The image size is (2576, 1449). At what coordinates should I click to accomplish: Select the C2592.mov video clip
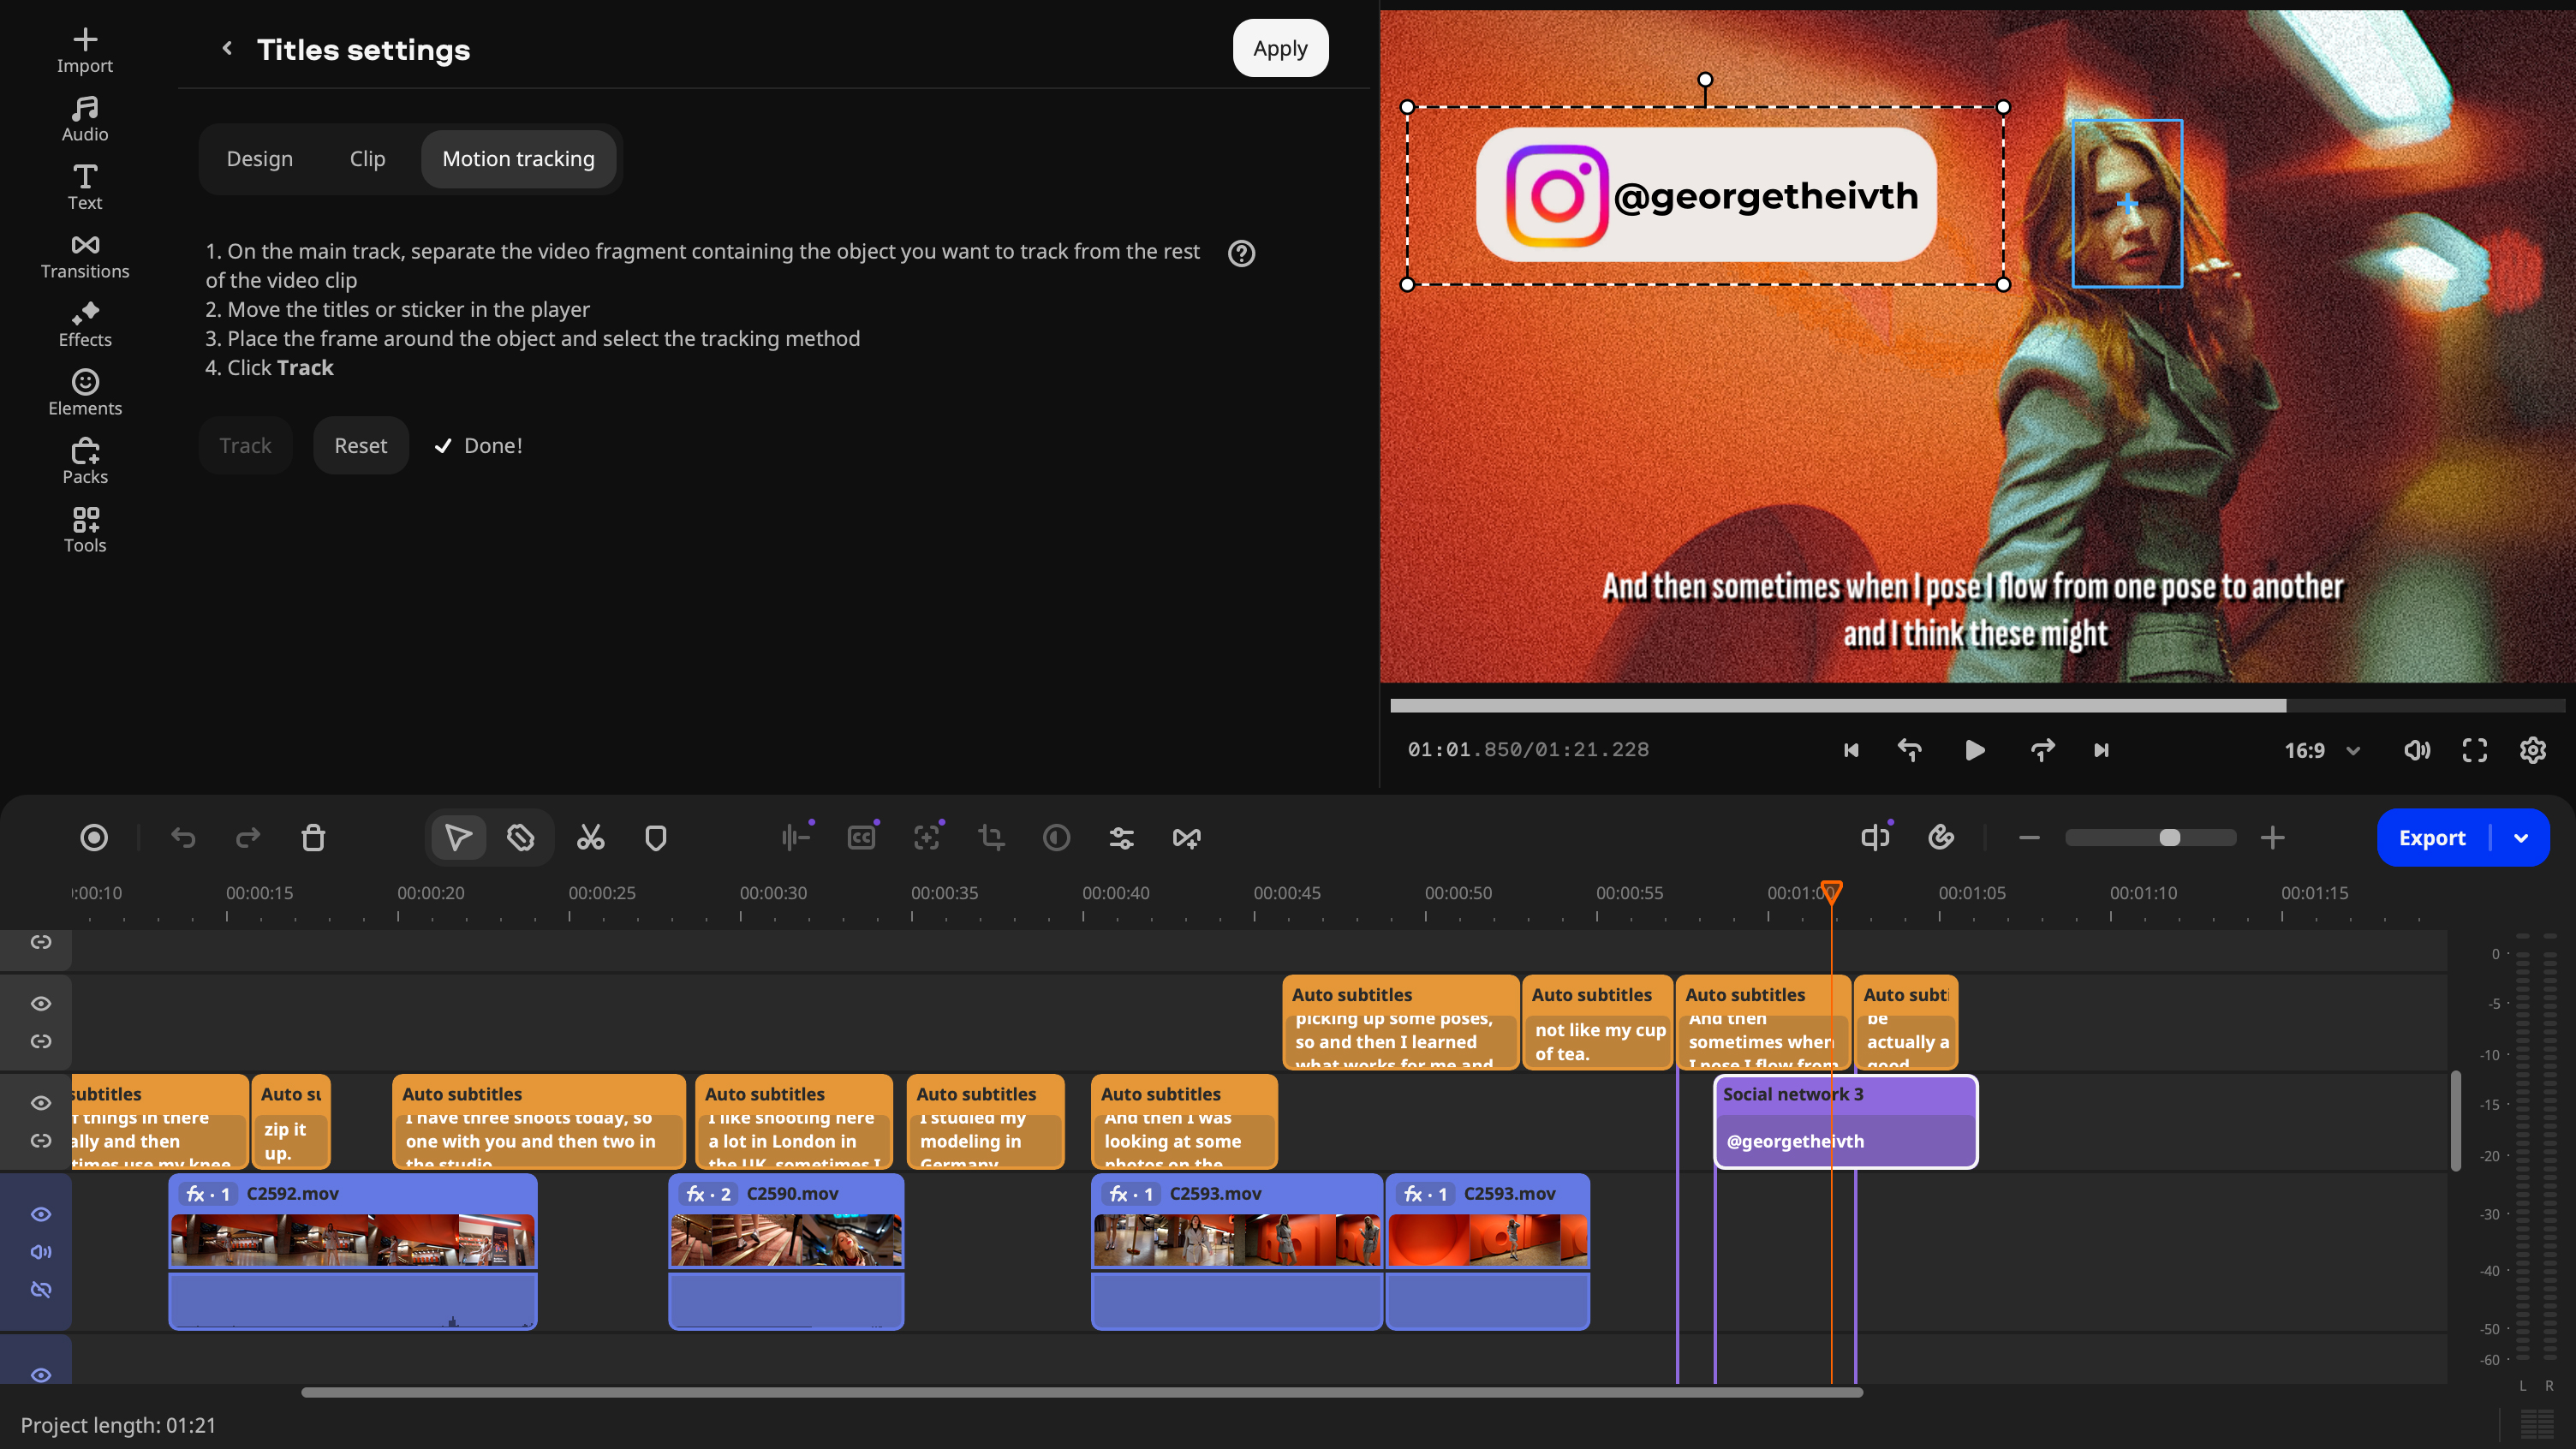pos(353,1251)
